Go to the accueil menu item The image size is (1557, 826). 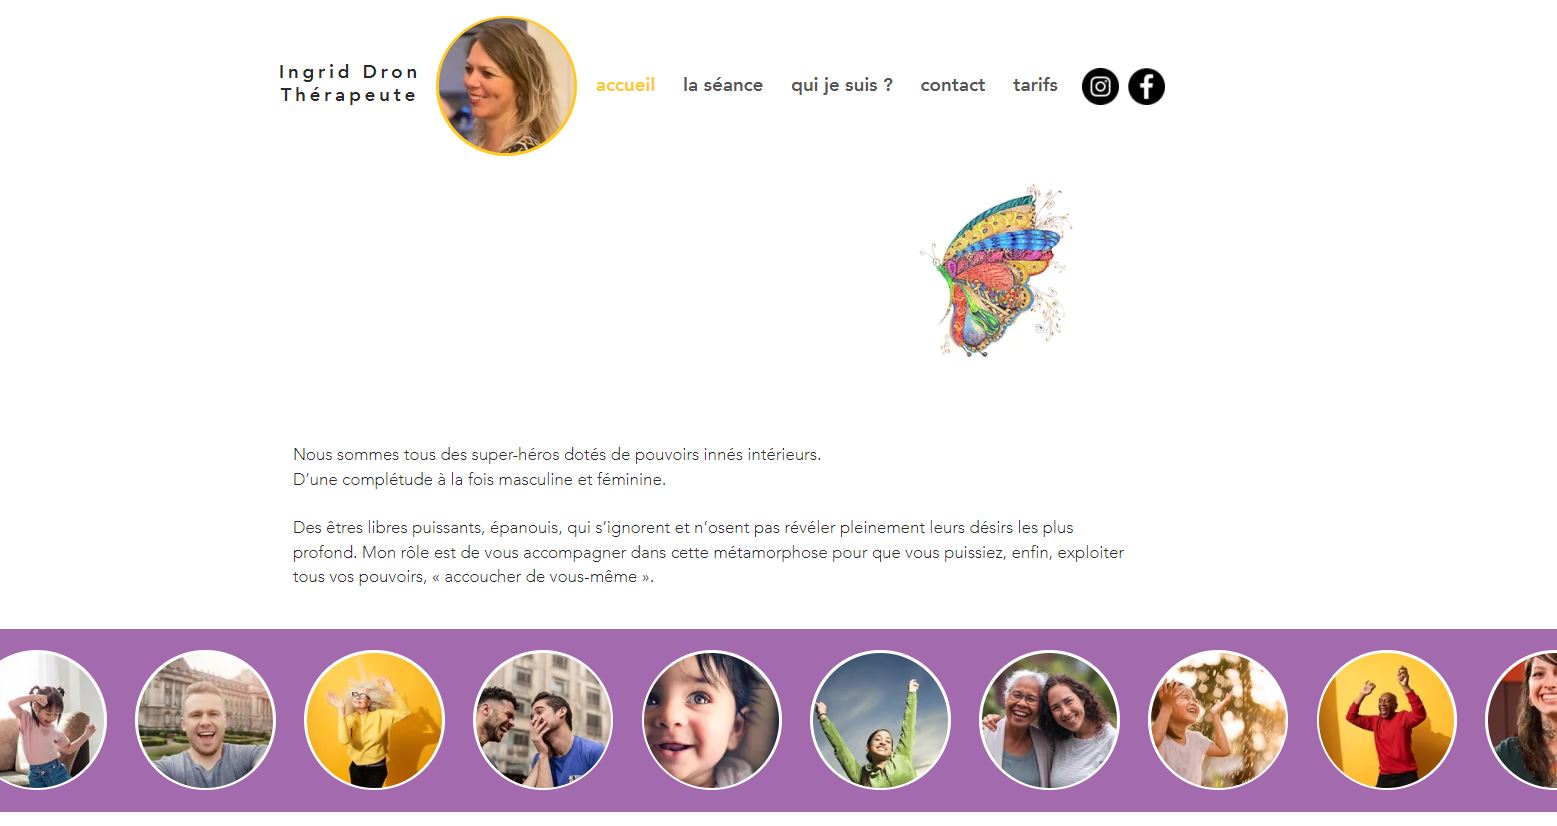pyautogui.click(x=625, y=85)
